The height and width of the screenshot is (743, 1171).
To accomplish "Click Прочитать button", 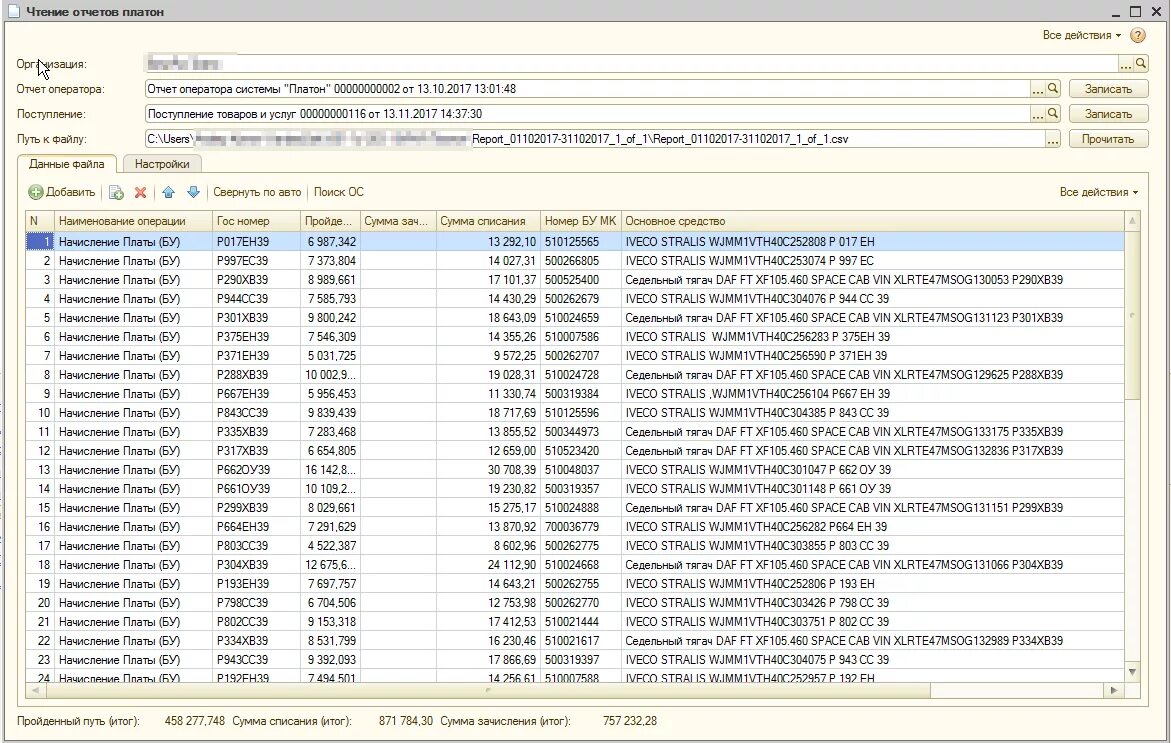I will point(1108,139).
